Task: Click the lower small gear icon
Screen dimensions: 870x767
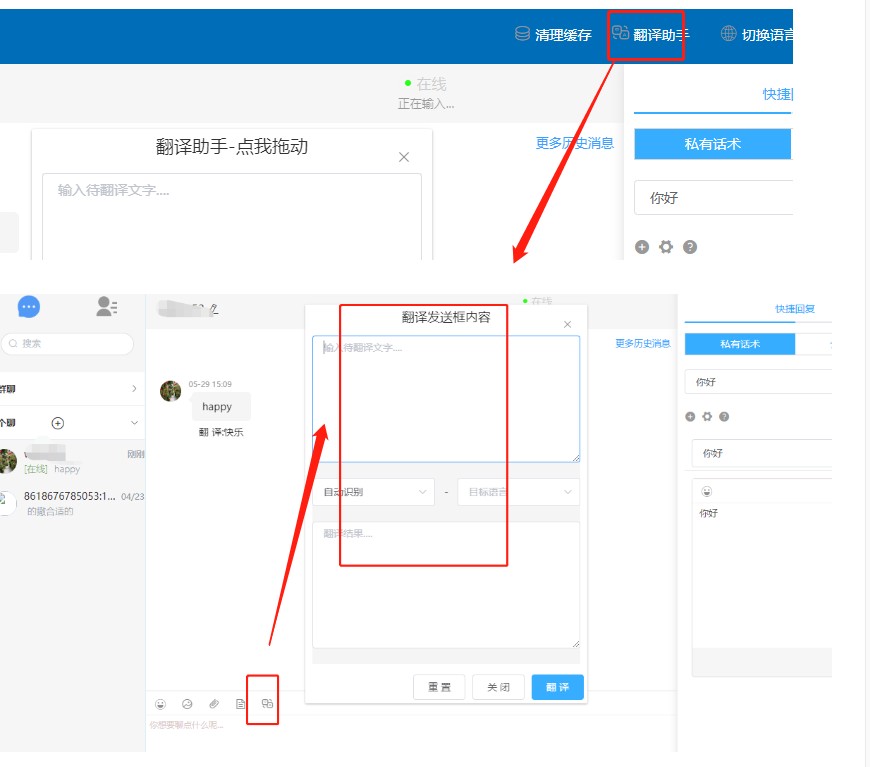Action: [x=707, y=416]
